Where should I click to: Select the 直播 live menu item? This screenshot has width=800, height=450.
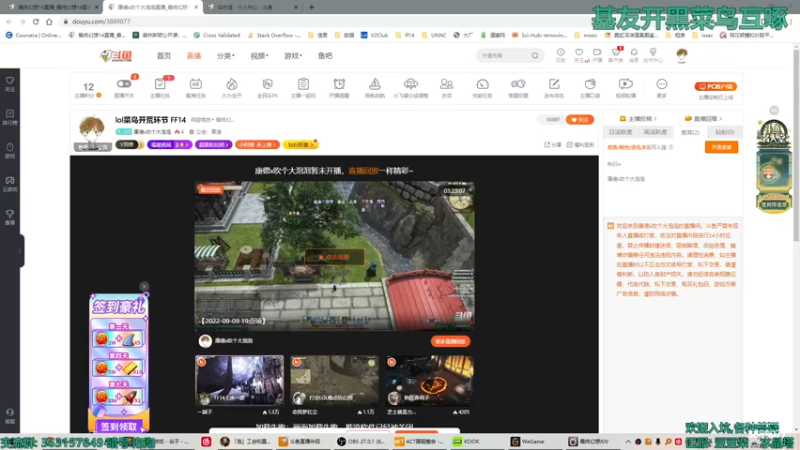point(194,56)
